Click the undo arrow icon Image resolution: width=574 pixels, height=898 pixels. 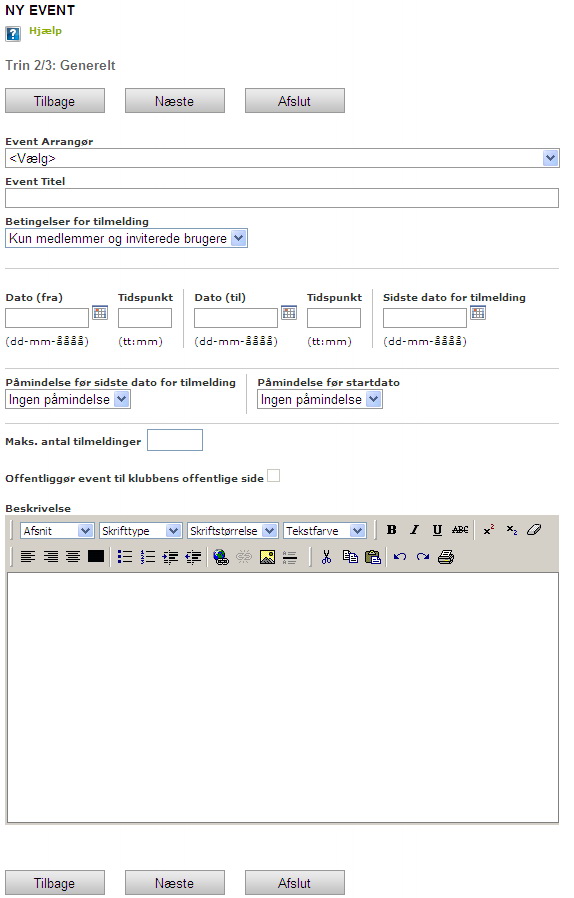pyautogui.click(x=400, y=557)
